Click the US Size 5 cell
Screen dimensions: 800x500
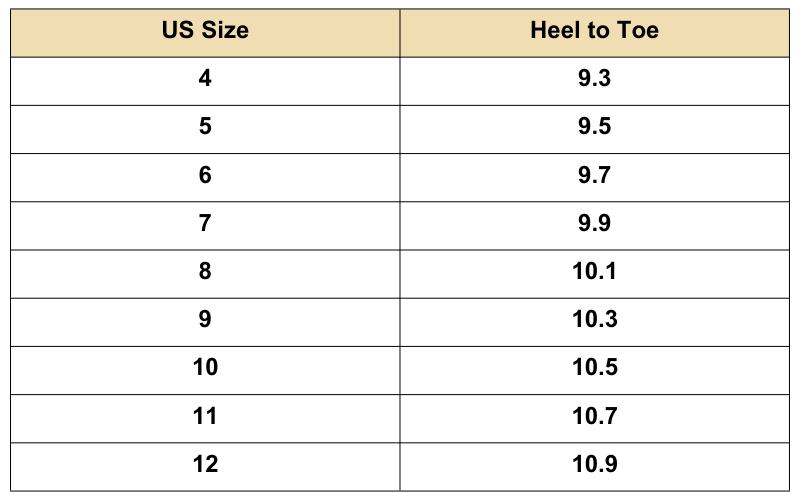pos(205,127)
